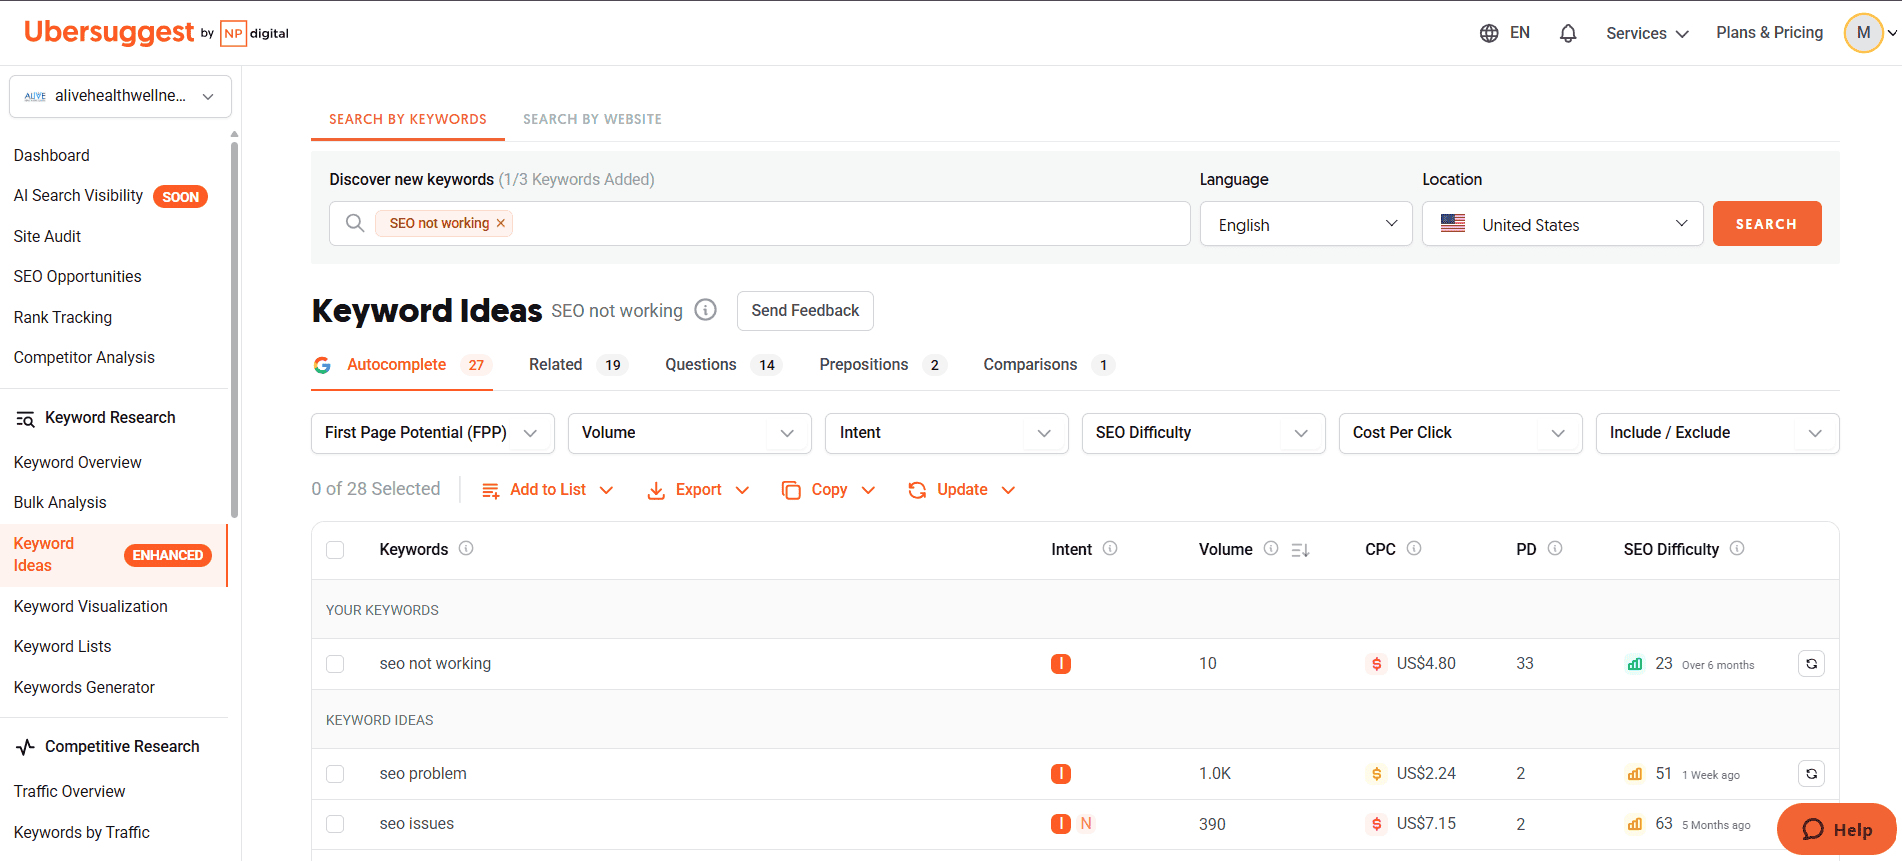Open the Export dropdown
Viewport: 1902px width, 861px height.
coord(698,490)
